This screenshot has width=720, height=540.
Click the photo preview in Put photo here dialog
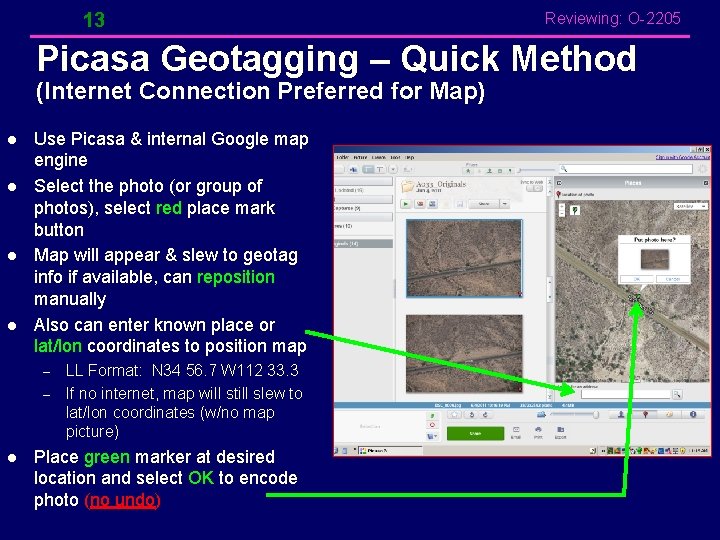point(655,259)
